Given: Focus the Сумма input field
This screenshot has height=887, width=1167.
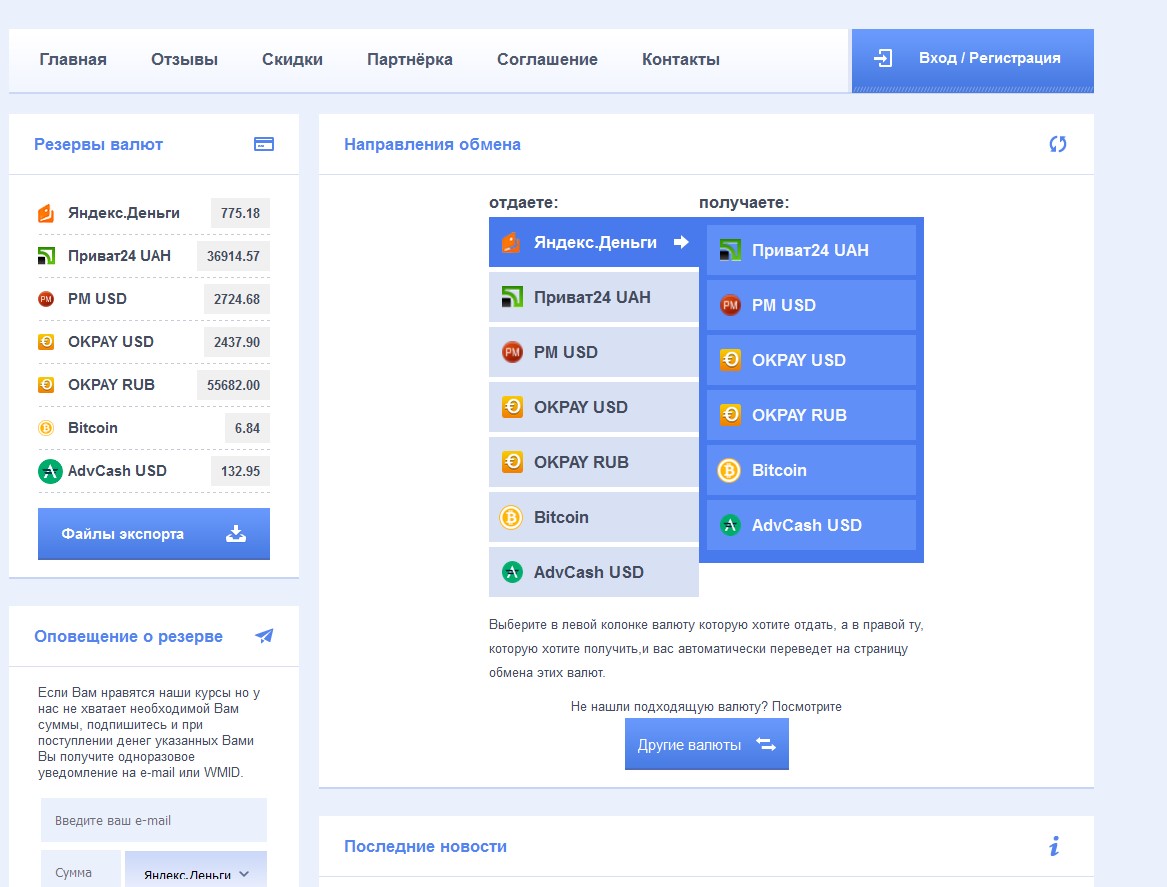Looking at the screenshot, I should coord(80,869).
